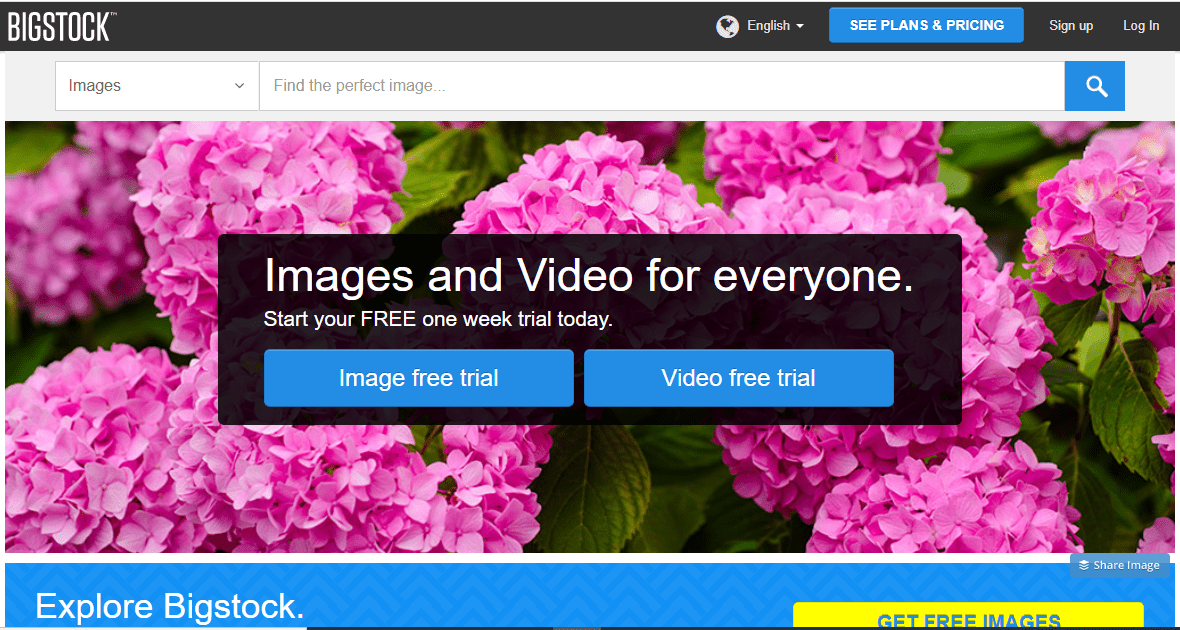Screen dimensions: 1180x630
Task: Open the Log In link
Action: tap(1141, 26)
